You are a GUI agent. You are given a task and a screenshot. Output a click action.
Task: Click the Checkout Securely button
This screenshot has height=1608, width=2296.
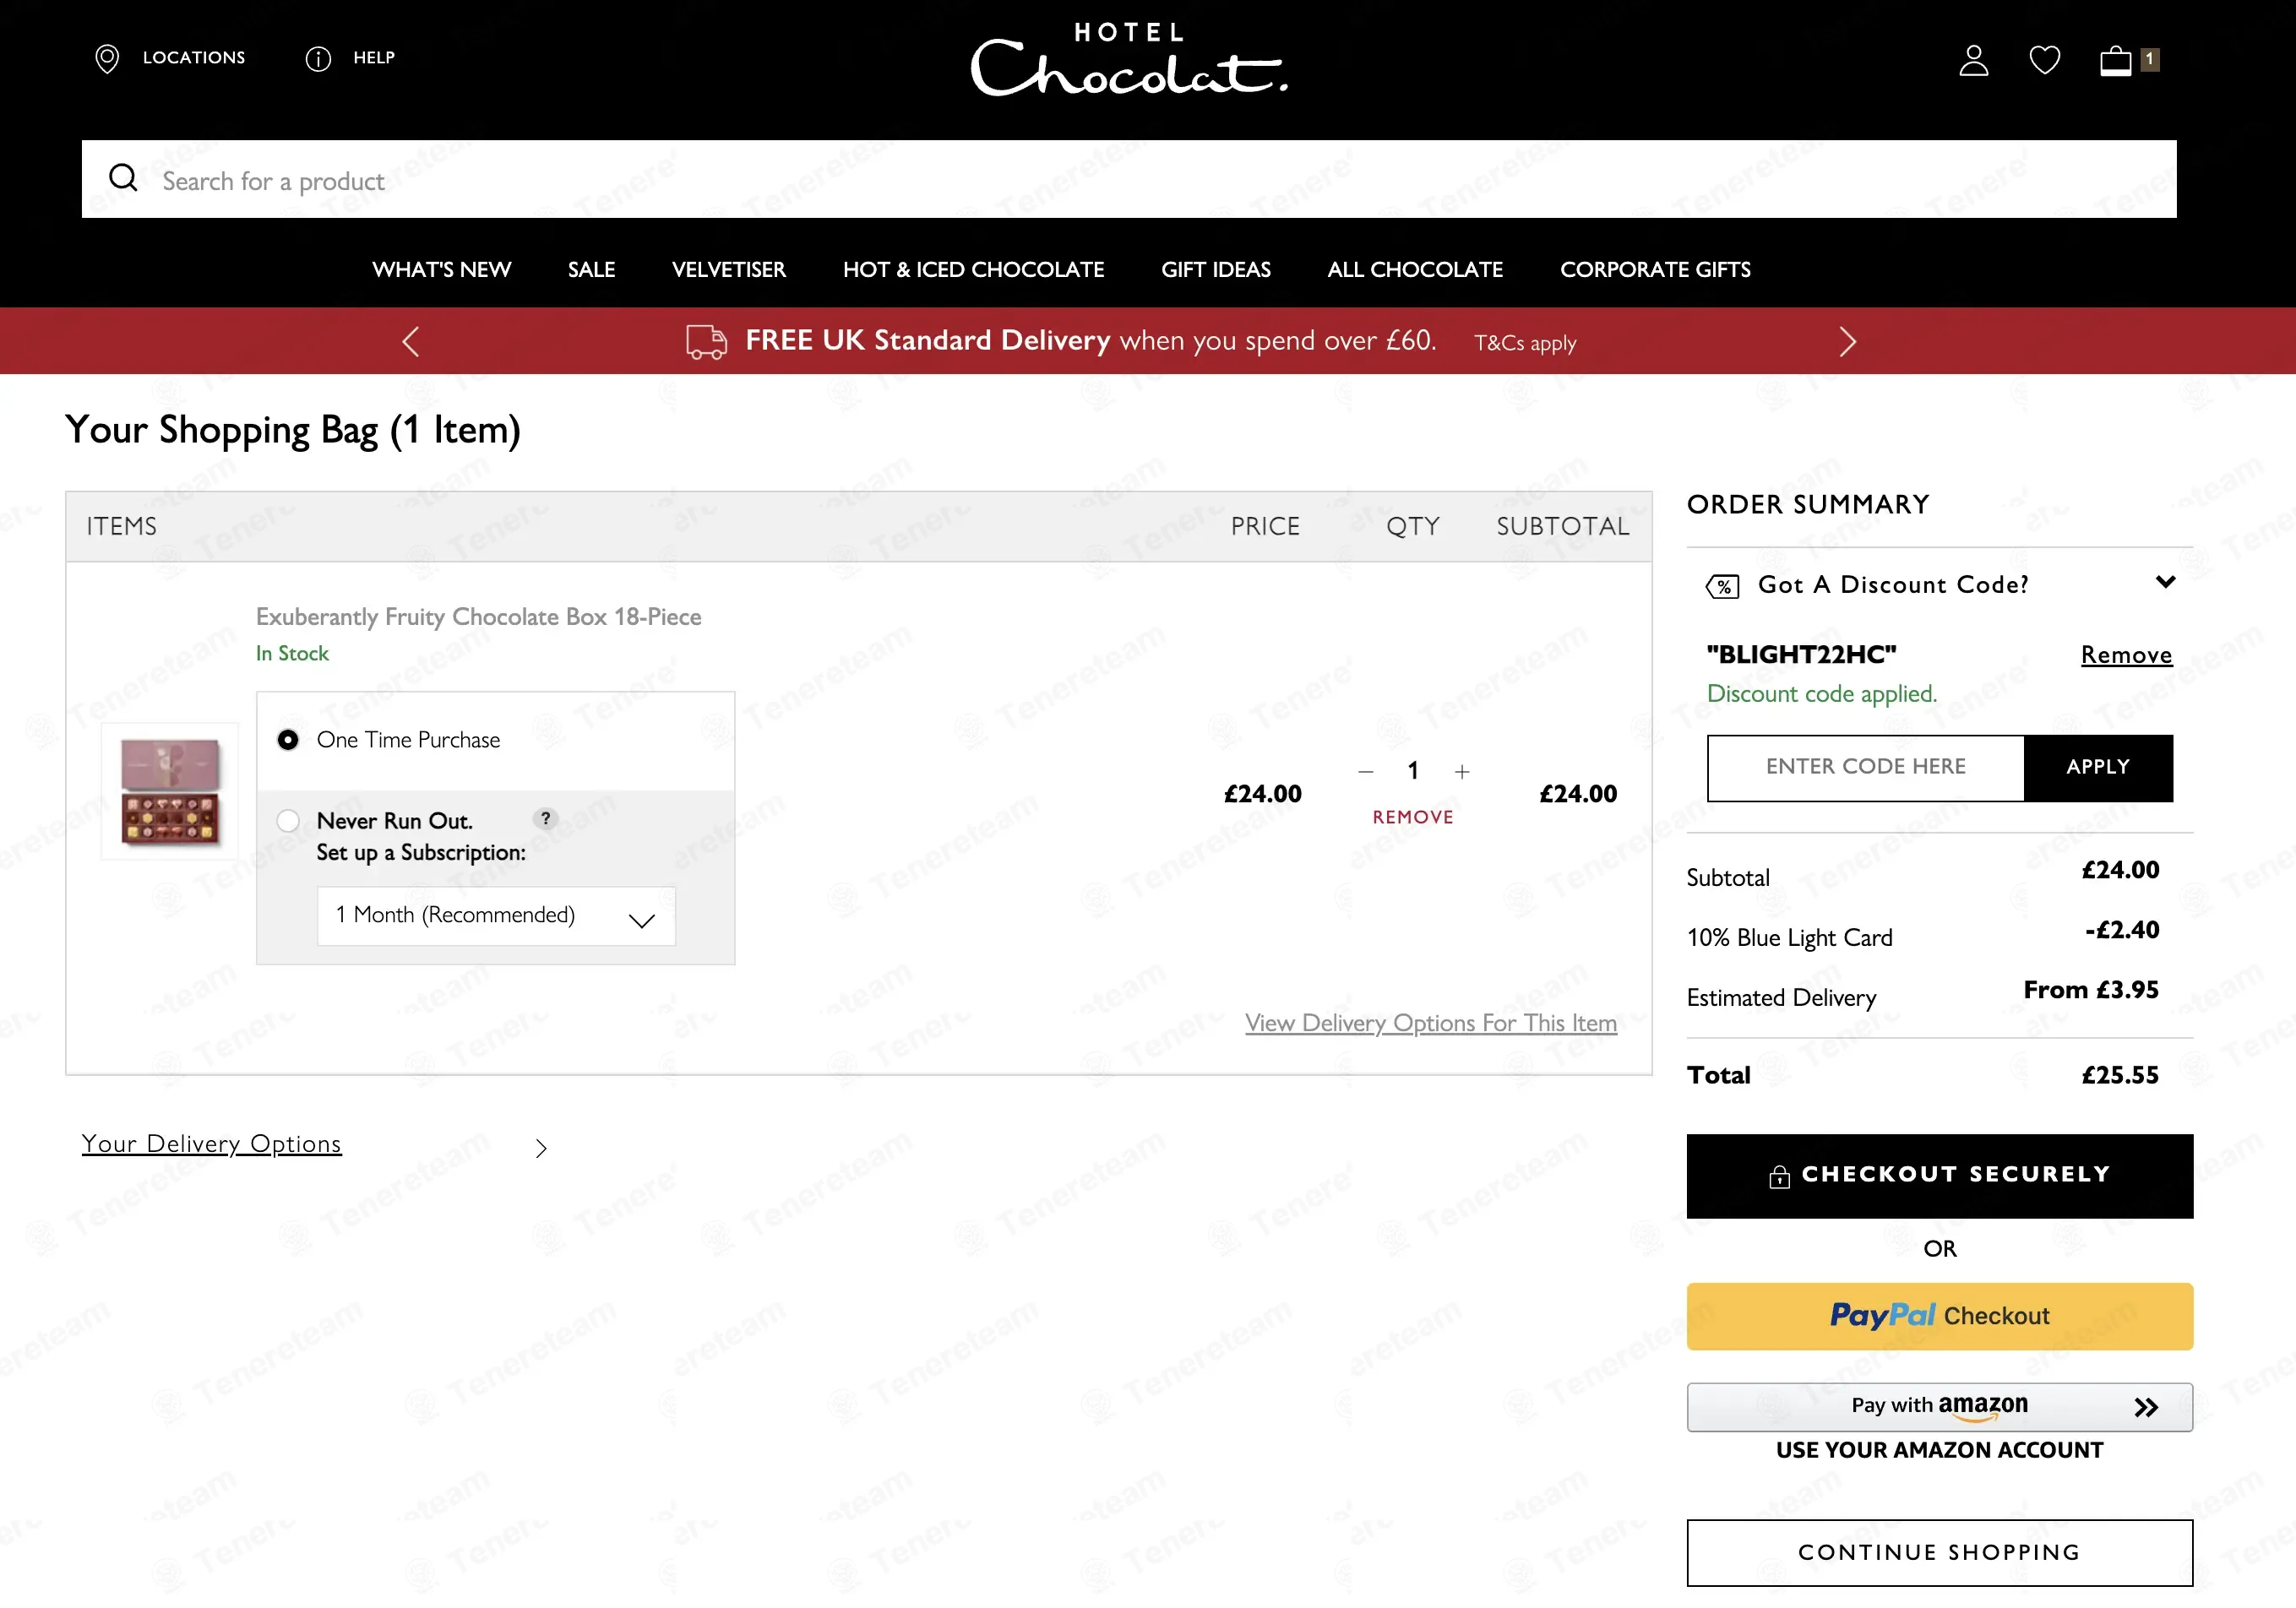(1939, 1176)
